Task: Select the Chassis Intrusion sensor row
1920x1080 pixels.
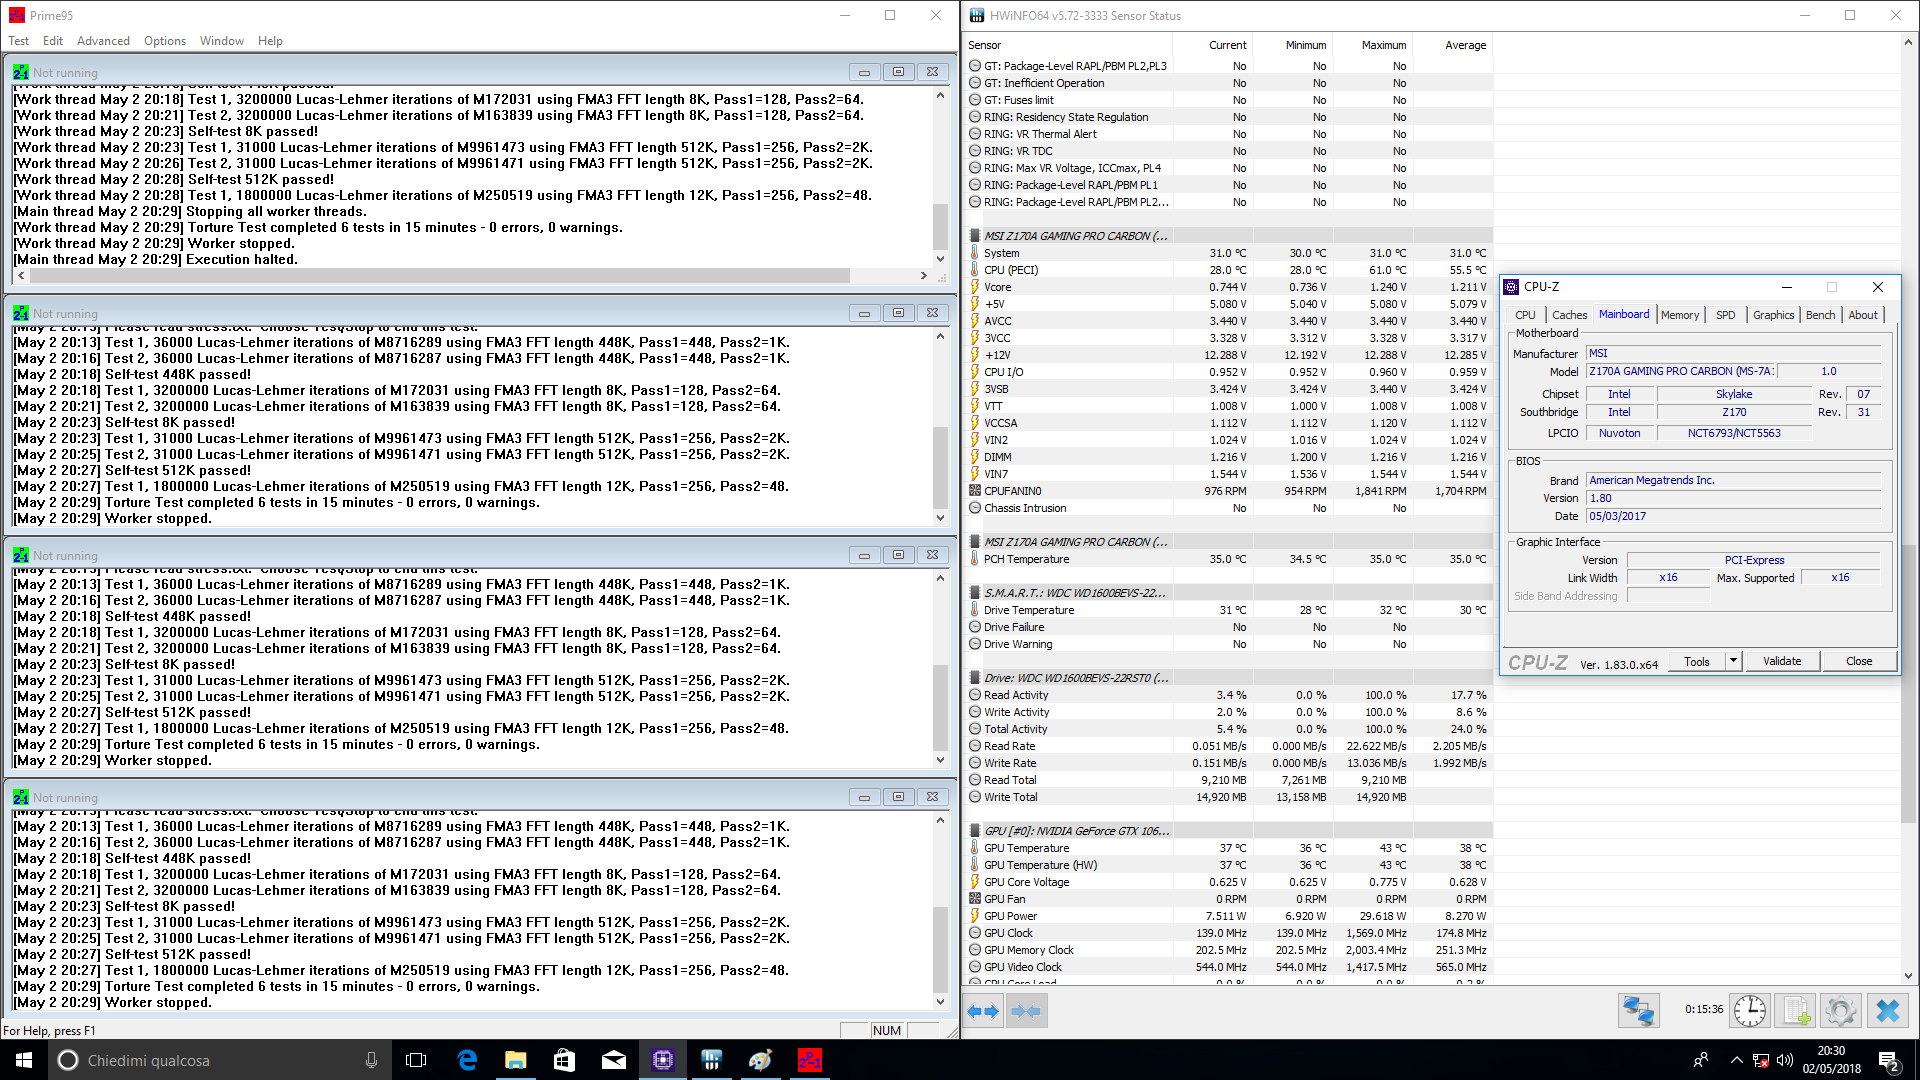Action: [x=1229, y=508]
